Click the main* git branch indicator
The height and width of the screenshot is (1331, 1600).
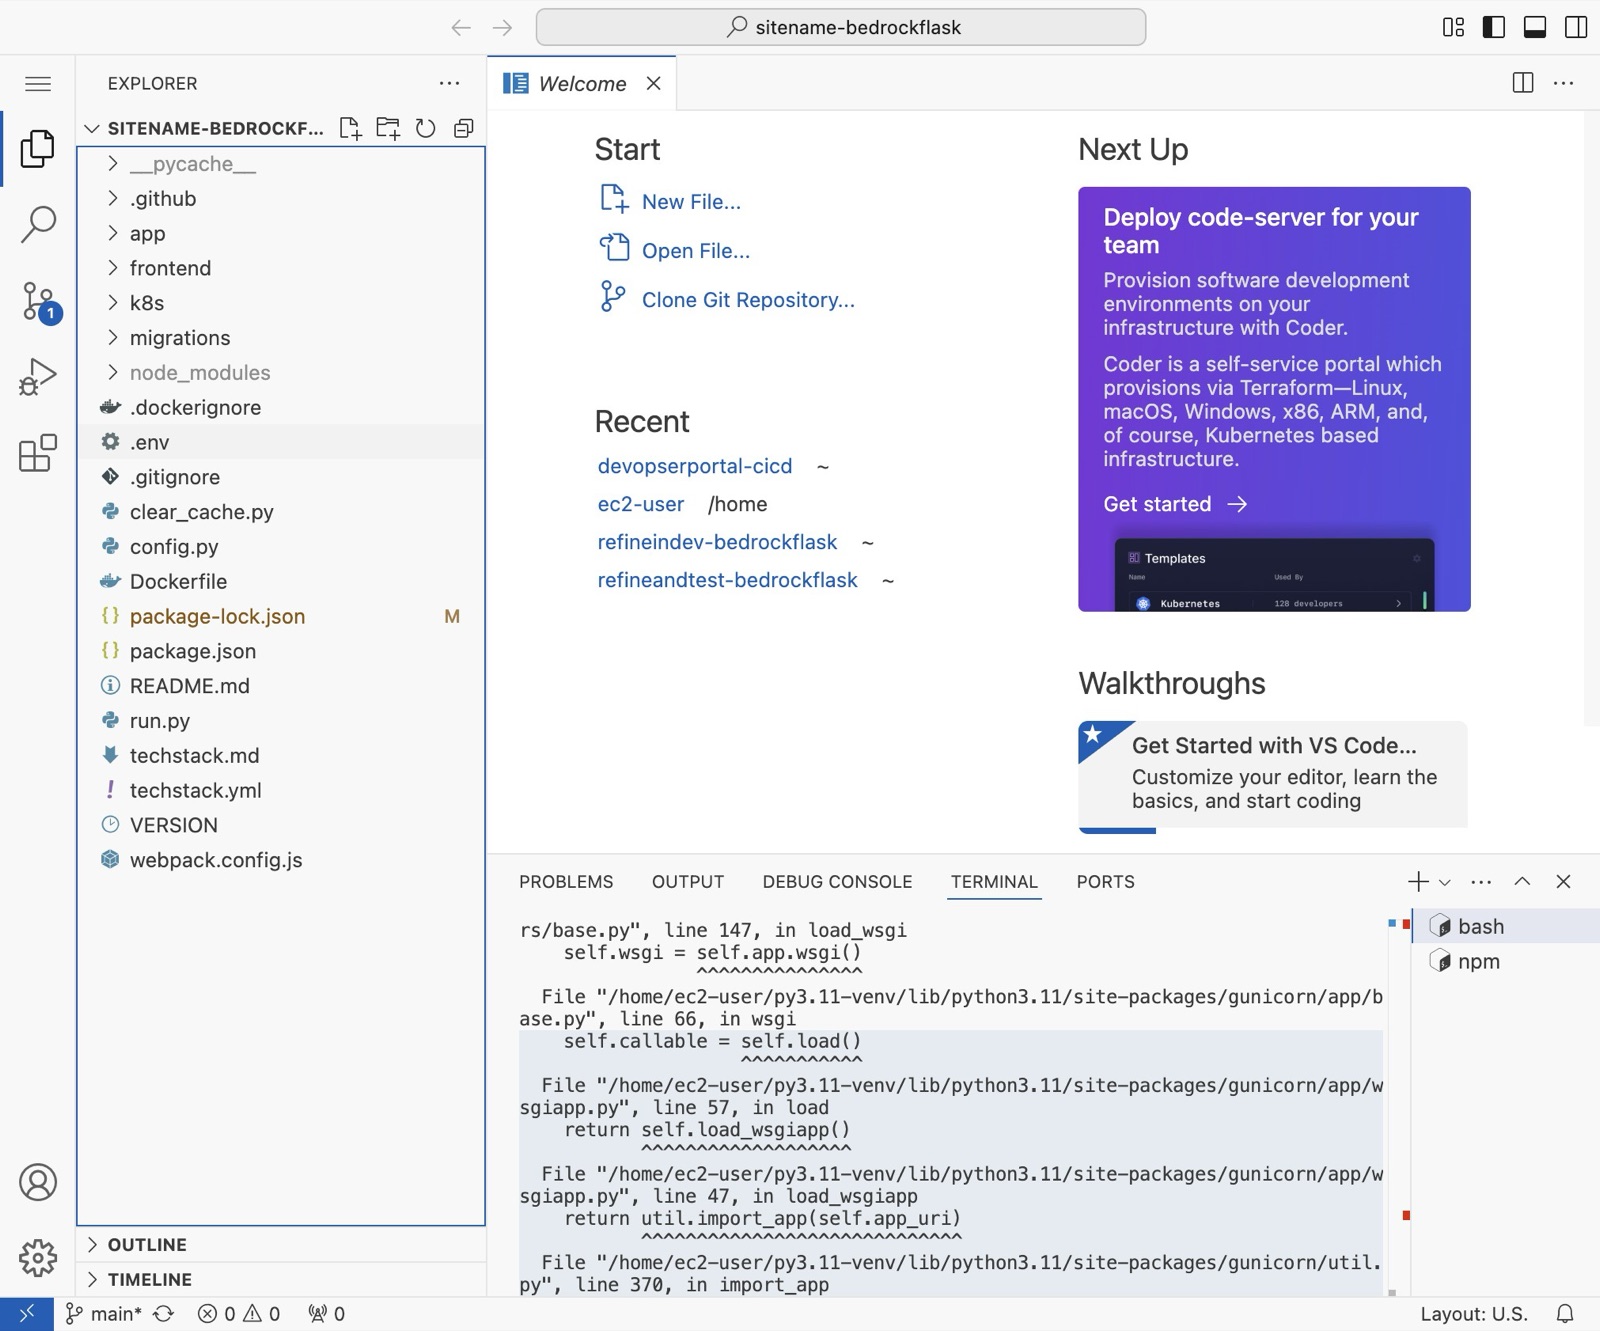(104, 1314)
